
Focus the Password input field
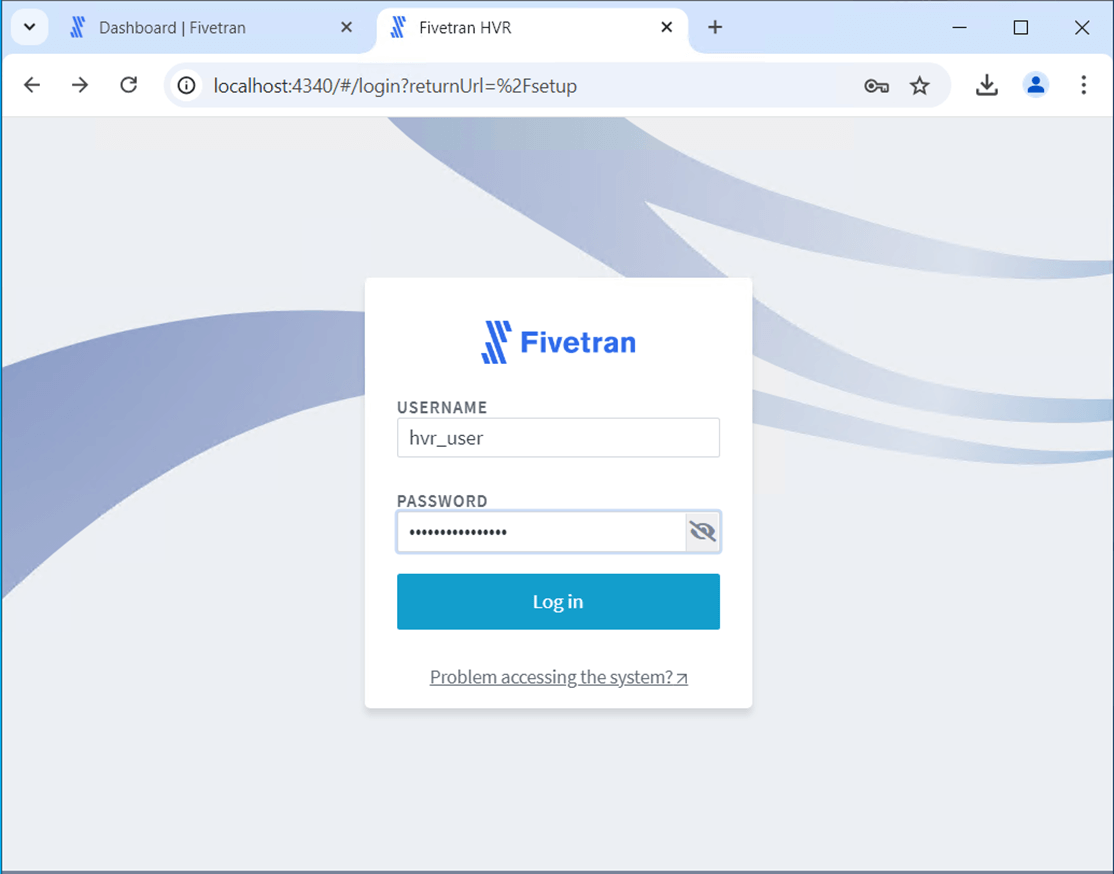pos(541,532)
